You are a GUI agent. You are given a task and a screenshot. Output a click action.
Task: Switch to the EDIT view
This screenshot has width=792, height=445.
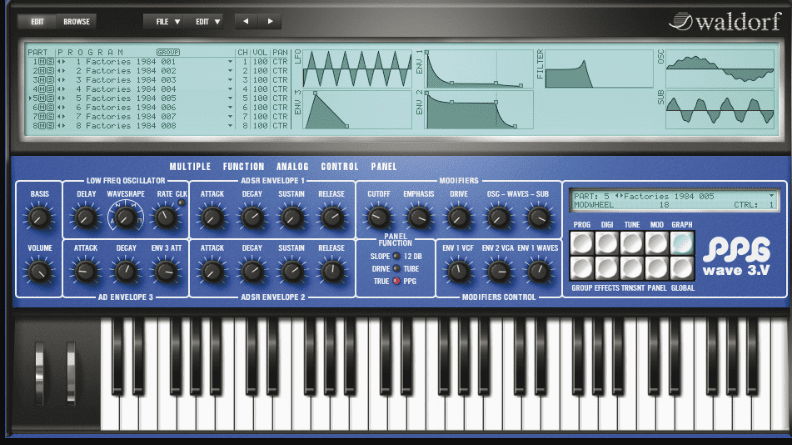[x=37, y=21]
